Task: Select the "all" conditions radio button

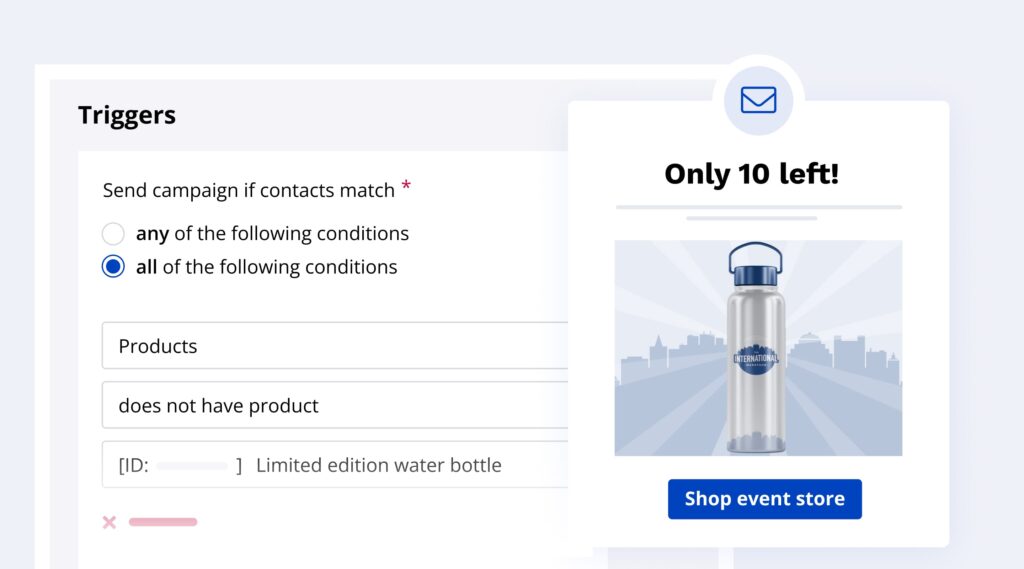Action: (114, 267)
